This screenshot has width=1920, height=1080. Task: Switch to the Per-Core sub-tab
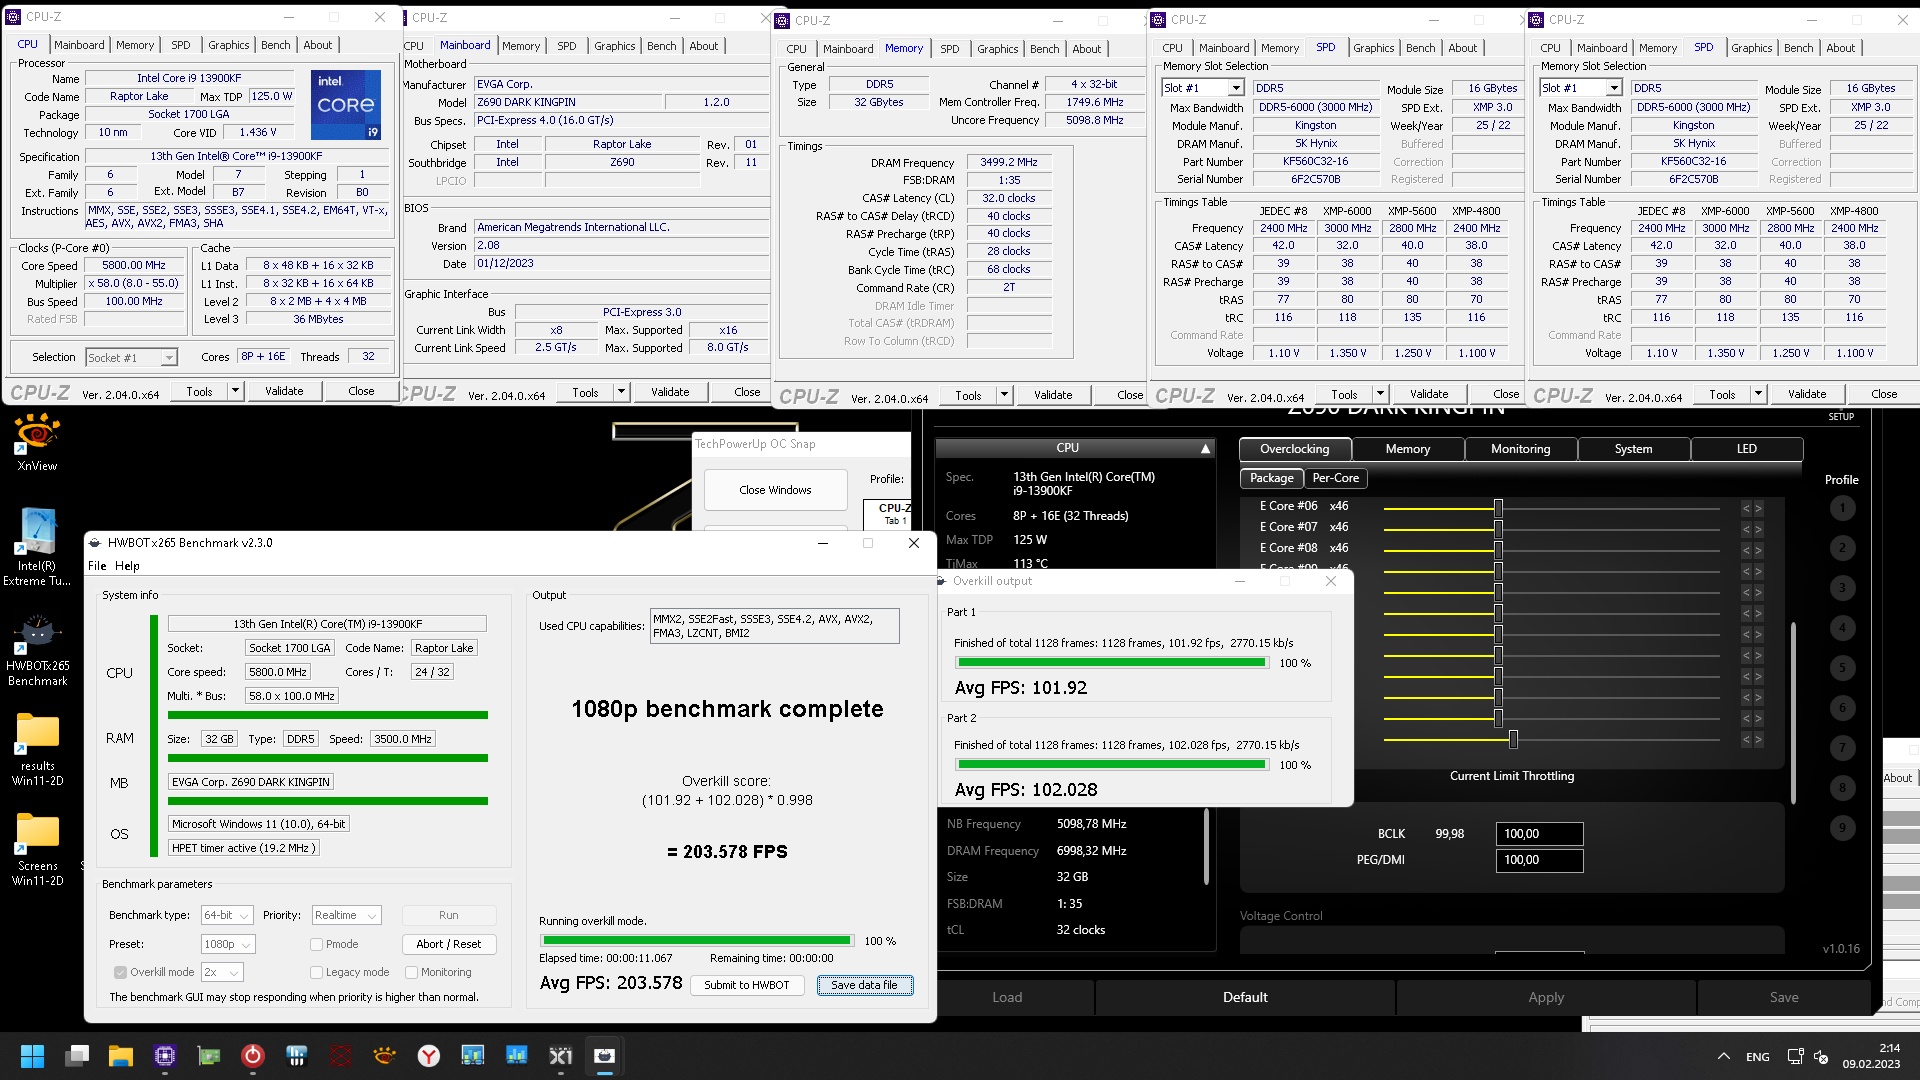[x=1335, y=478]
